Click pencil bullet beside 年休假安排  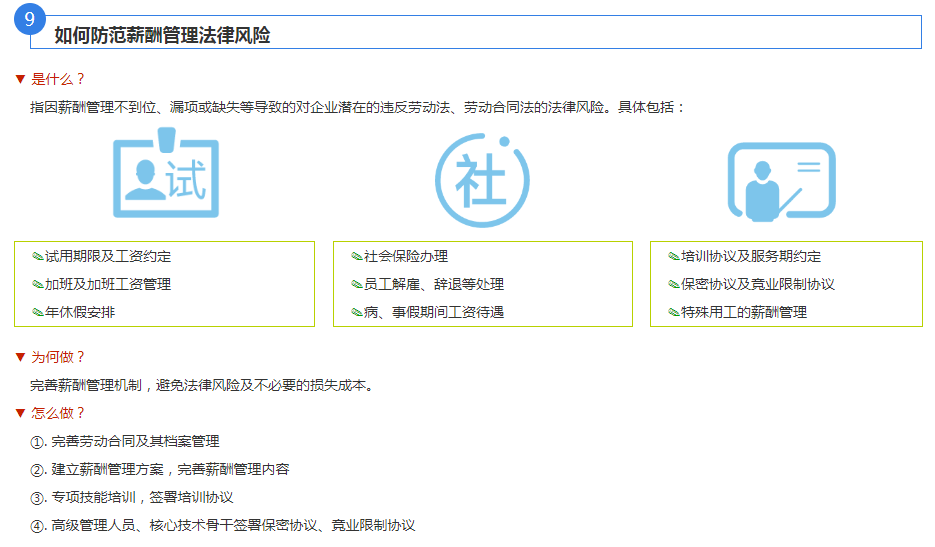pyautogui.click(x=38, y=313)
